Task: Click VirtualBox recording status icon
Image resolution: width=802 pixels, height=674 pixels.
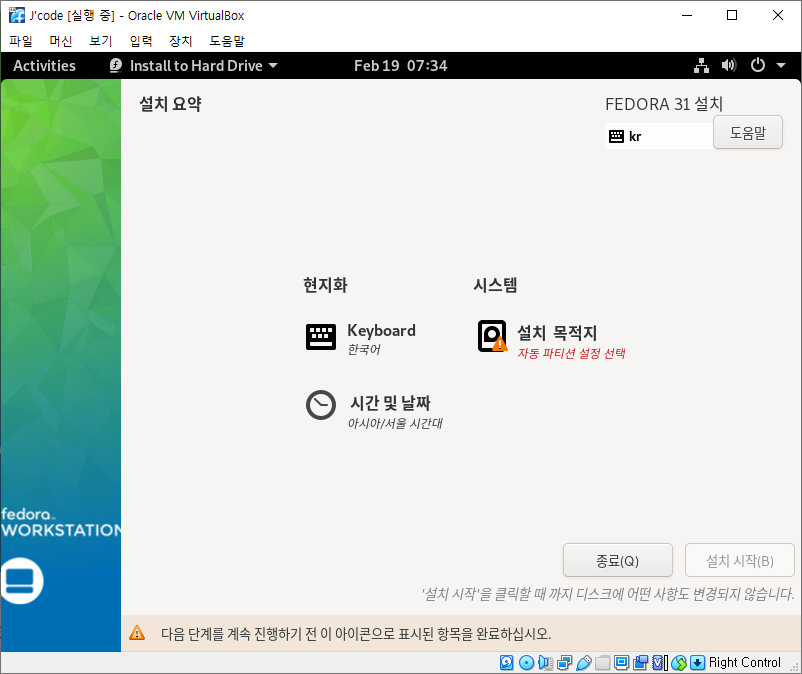Action: click(640, 663)
